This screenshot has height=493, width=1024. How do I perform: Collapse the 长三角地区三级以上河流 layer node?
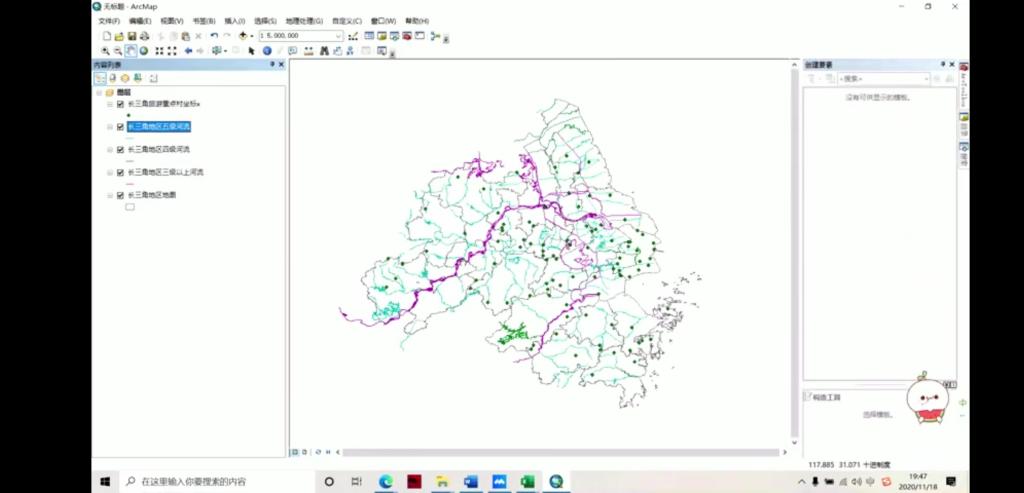tap(111, 172)
